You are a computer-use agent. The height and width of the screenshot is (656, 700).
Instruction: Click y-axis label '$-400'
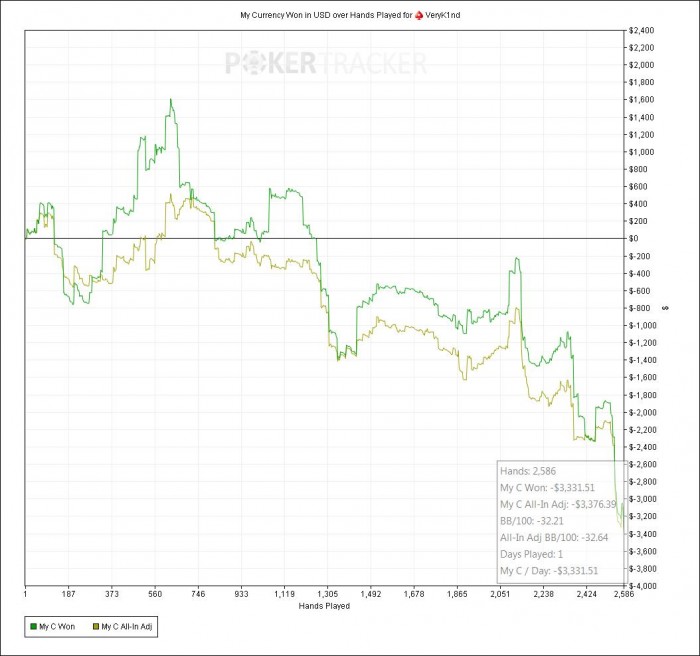tap(640, 273)
